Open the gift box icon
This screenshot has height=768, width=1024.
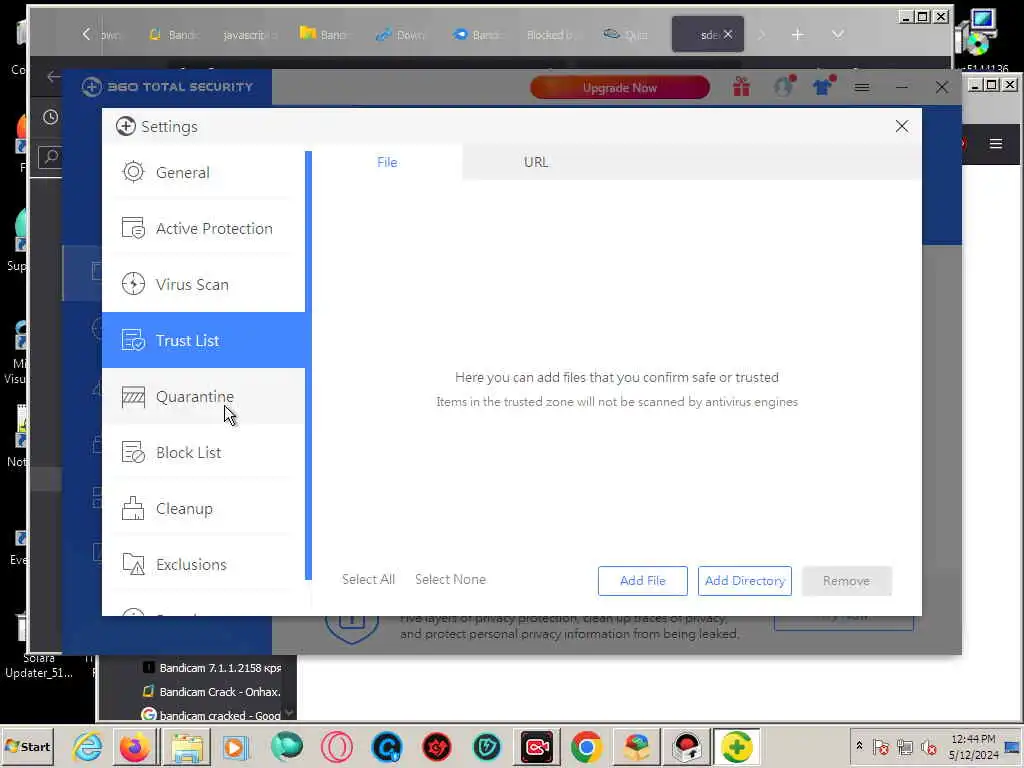(x=741, y=87)
